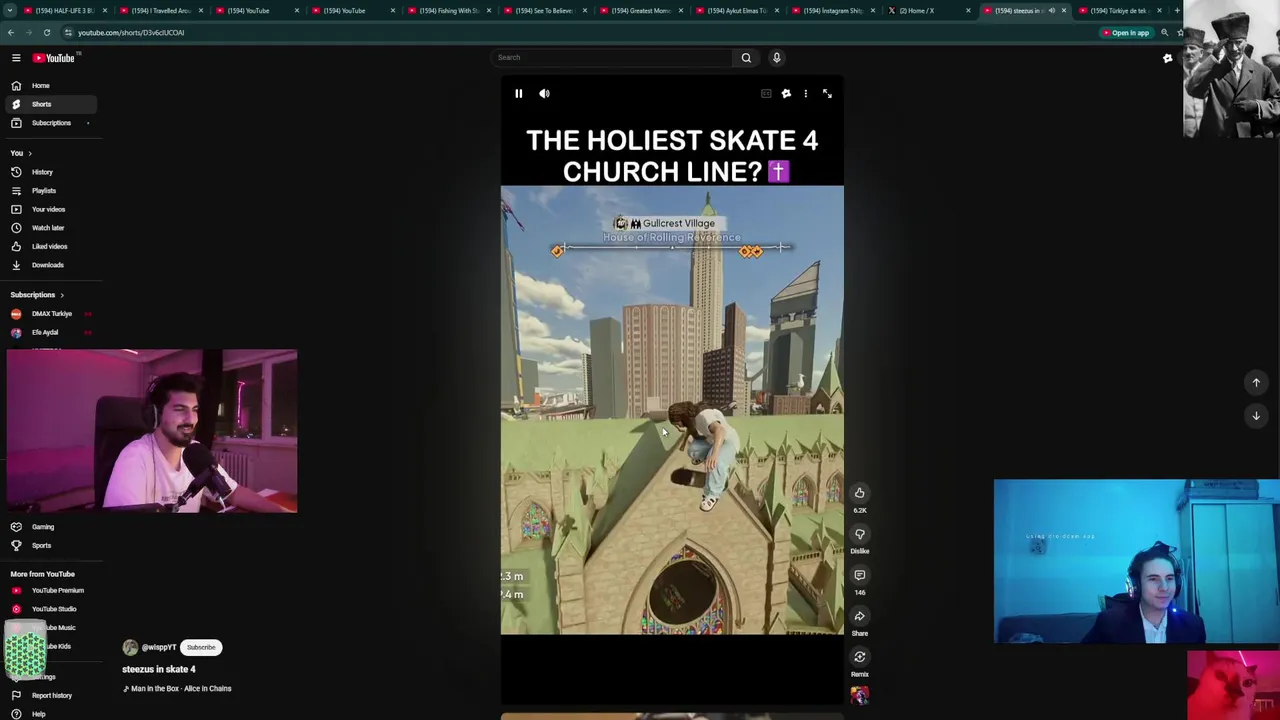Go back in browser history
The width and height of the screenshot is (1280, 720).
11,32
